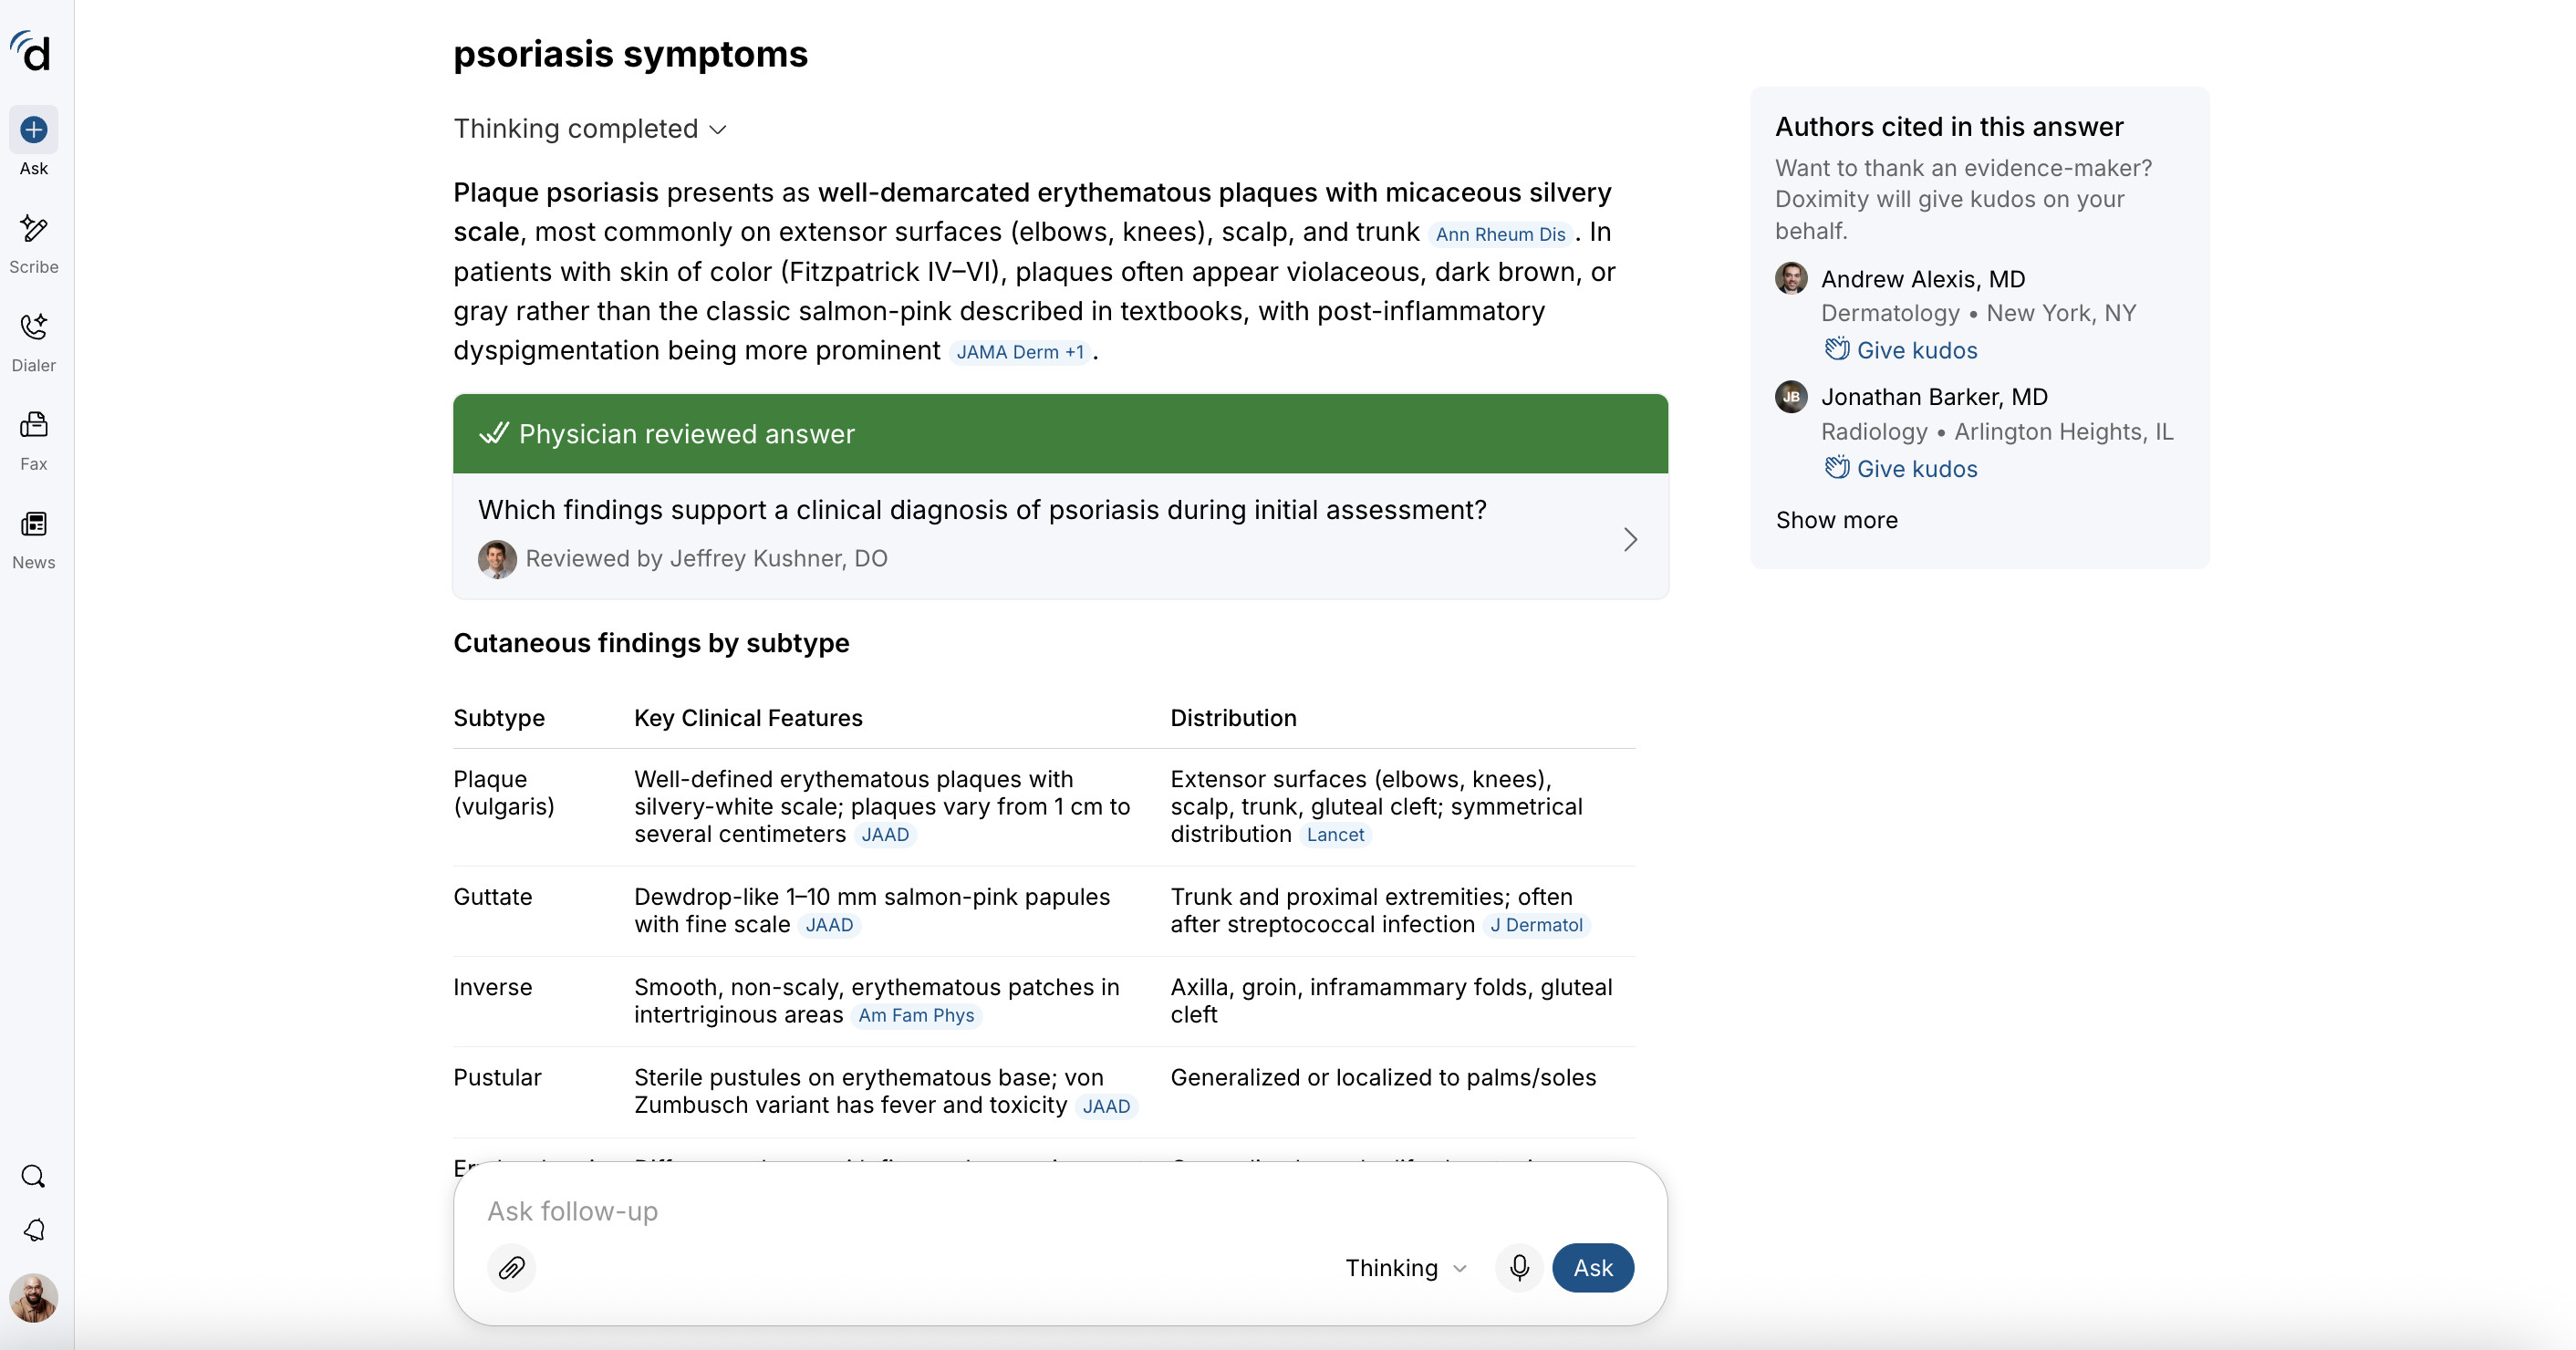This screenshot has height=1350, width=2576.
Task: Open the user profile avatar
Action: click(34, 1298)
